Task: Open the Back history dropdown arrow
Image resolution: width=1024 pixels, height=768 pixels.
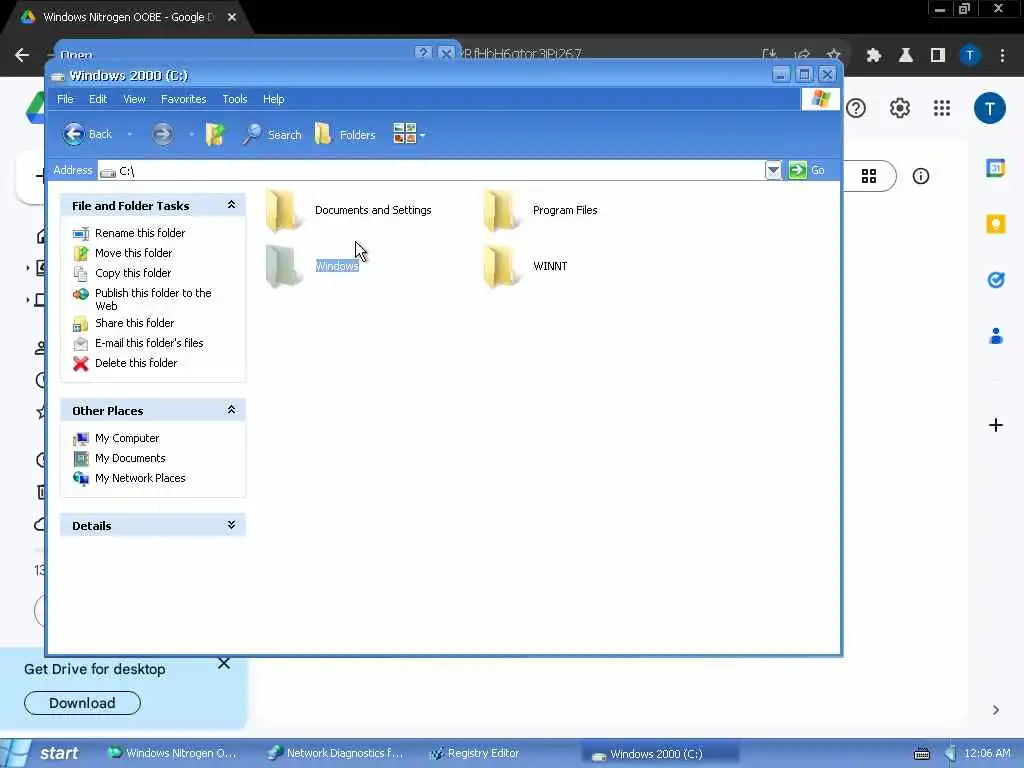Action: [x=130, y=135]
